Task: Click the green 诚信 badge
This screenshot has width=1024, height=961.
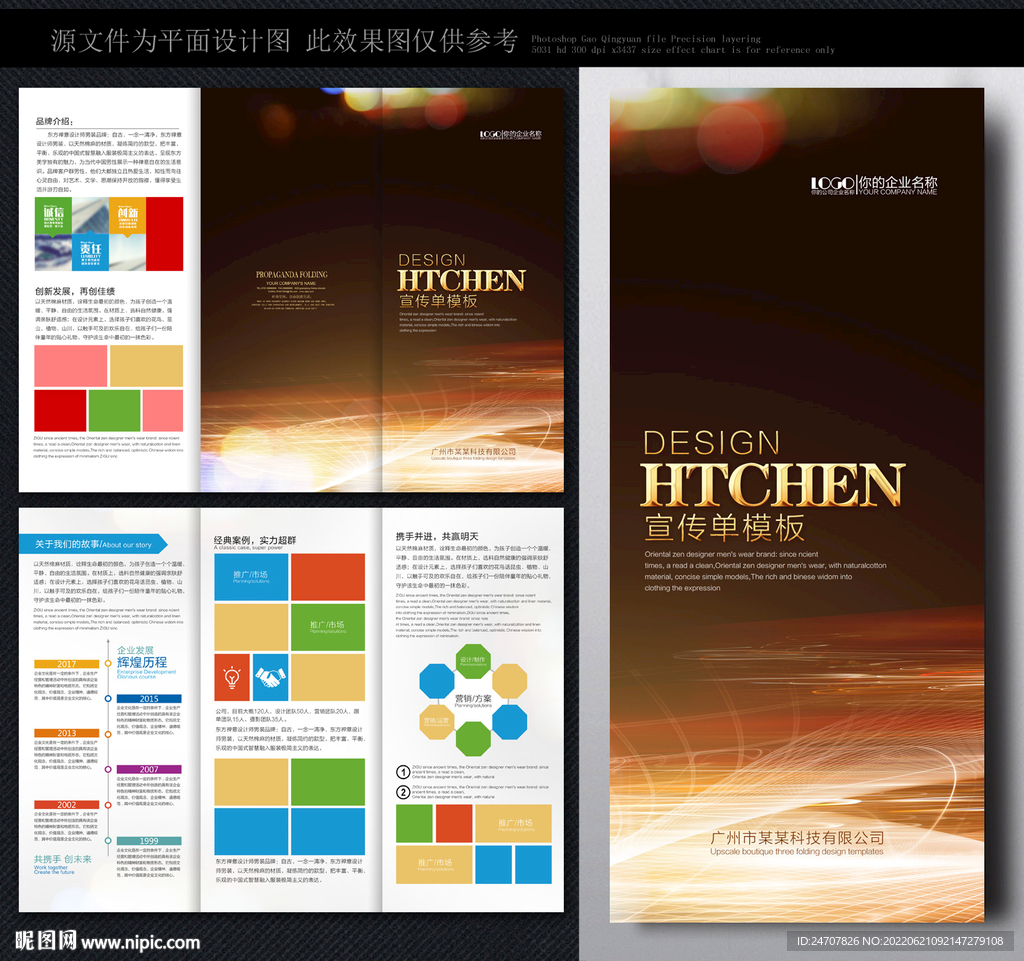Action: coord(54,215)
